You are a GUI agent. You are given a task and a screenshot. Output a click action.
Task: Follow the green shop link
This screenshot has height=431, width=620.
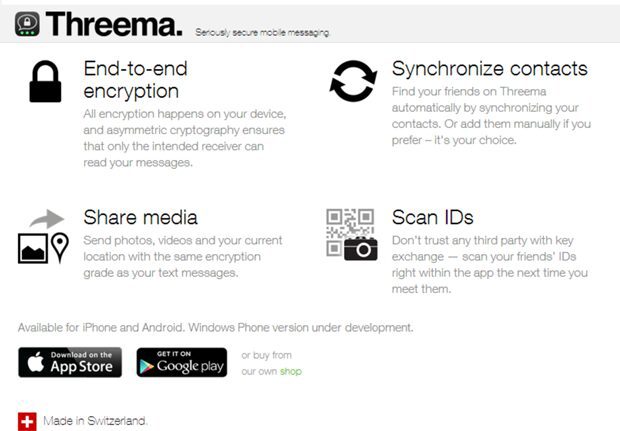291,371
